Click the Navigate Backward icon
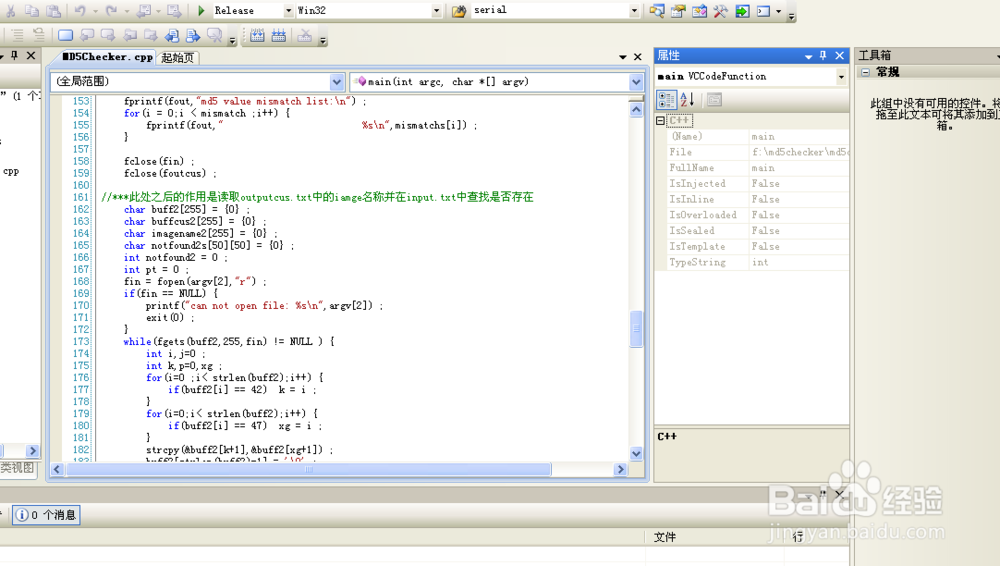 (143, 11)
